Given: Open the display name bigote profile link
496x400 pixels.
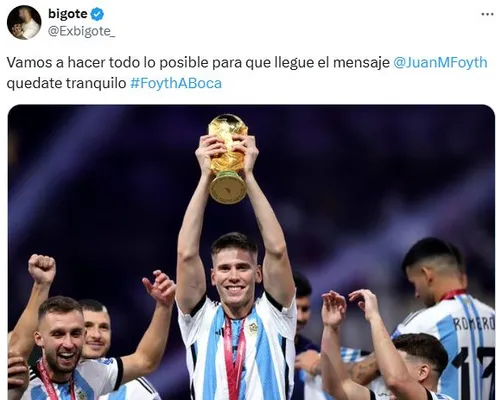Looking at the screenshot, I should [68, 14].
